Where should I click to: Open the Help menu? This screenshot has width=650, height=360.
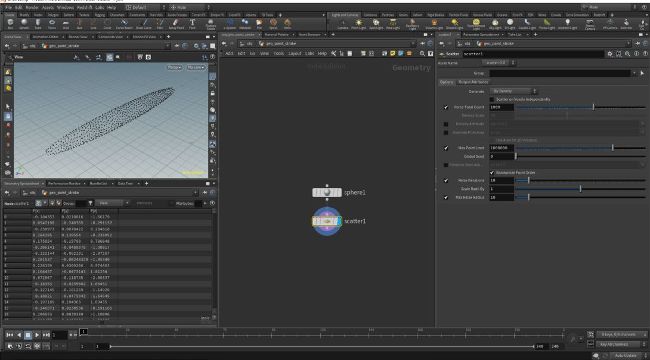(x=112, y=7)
